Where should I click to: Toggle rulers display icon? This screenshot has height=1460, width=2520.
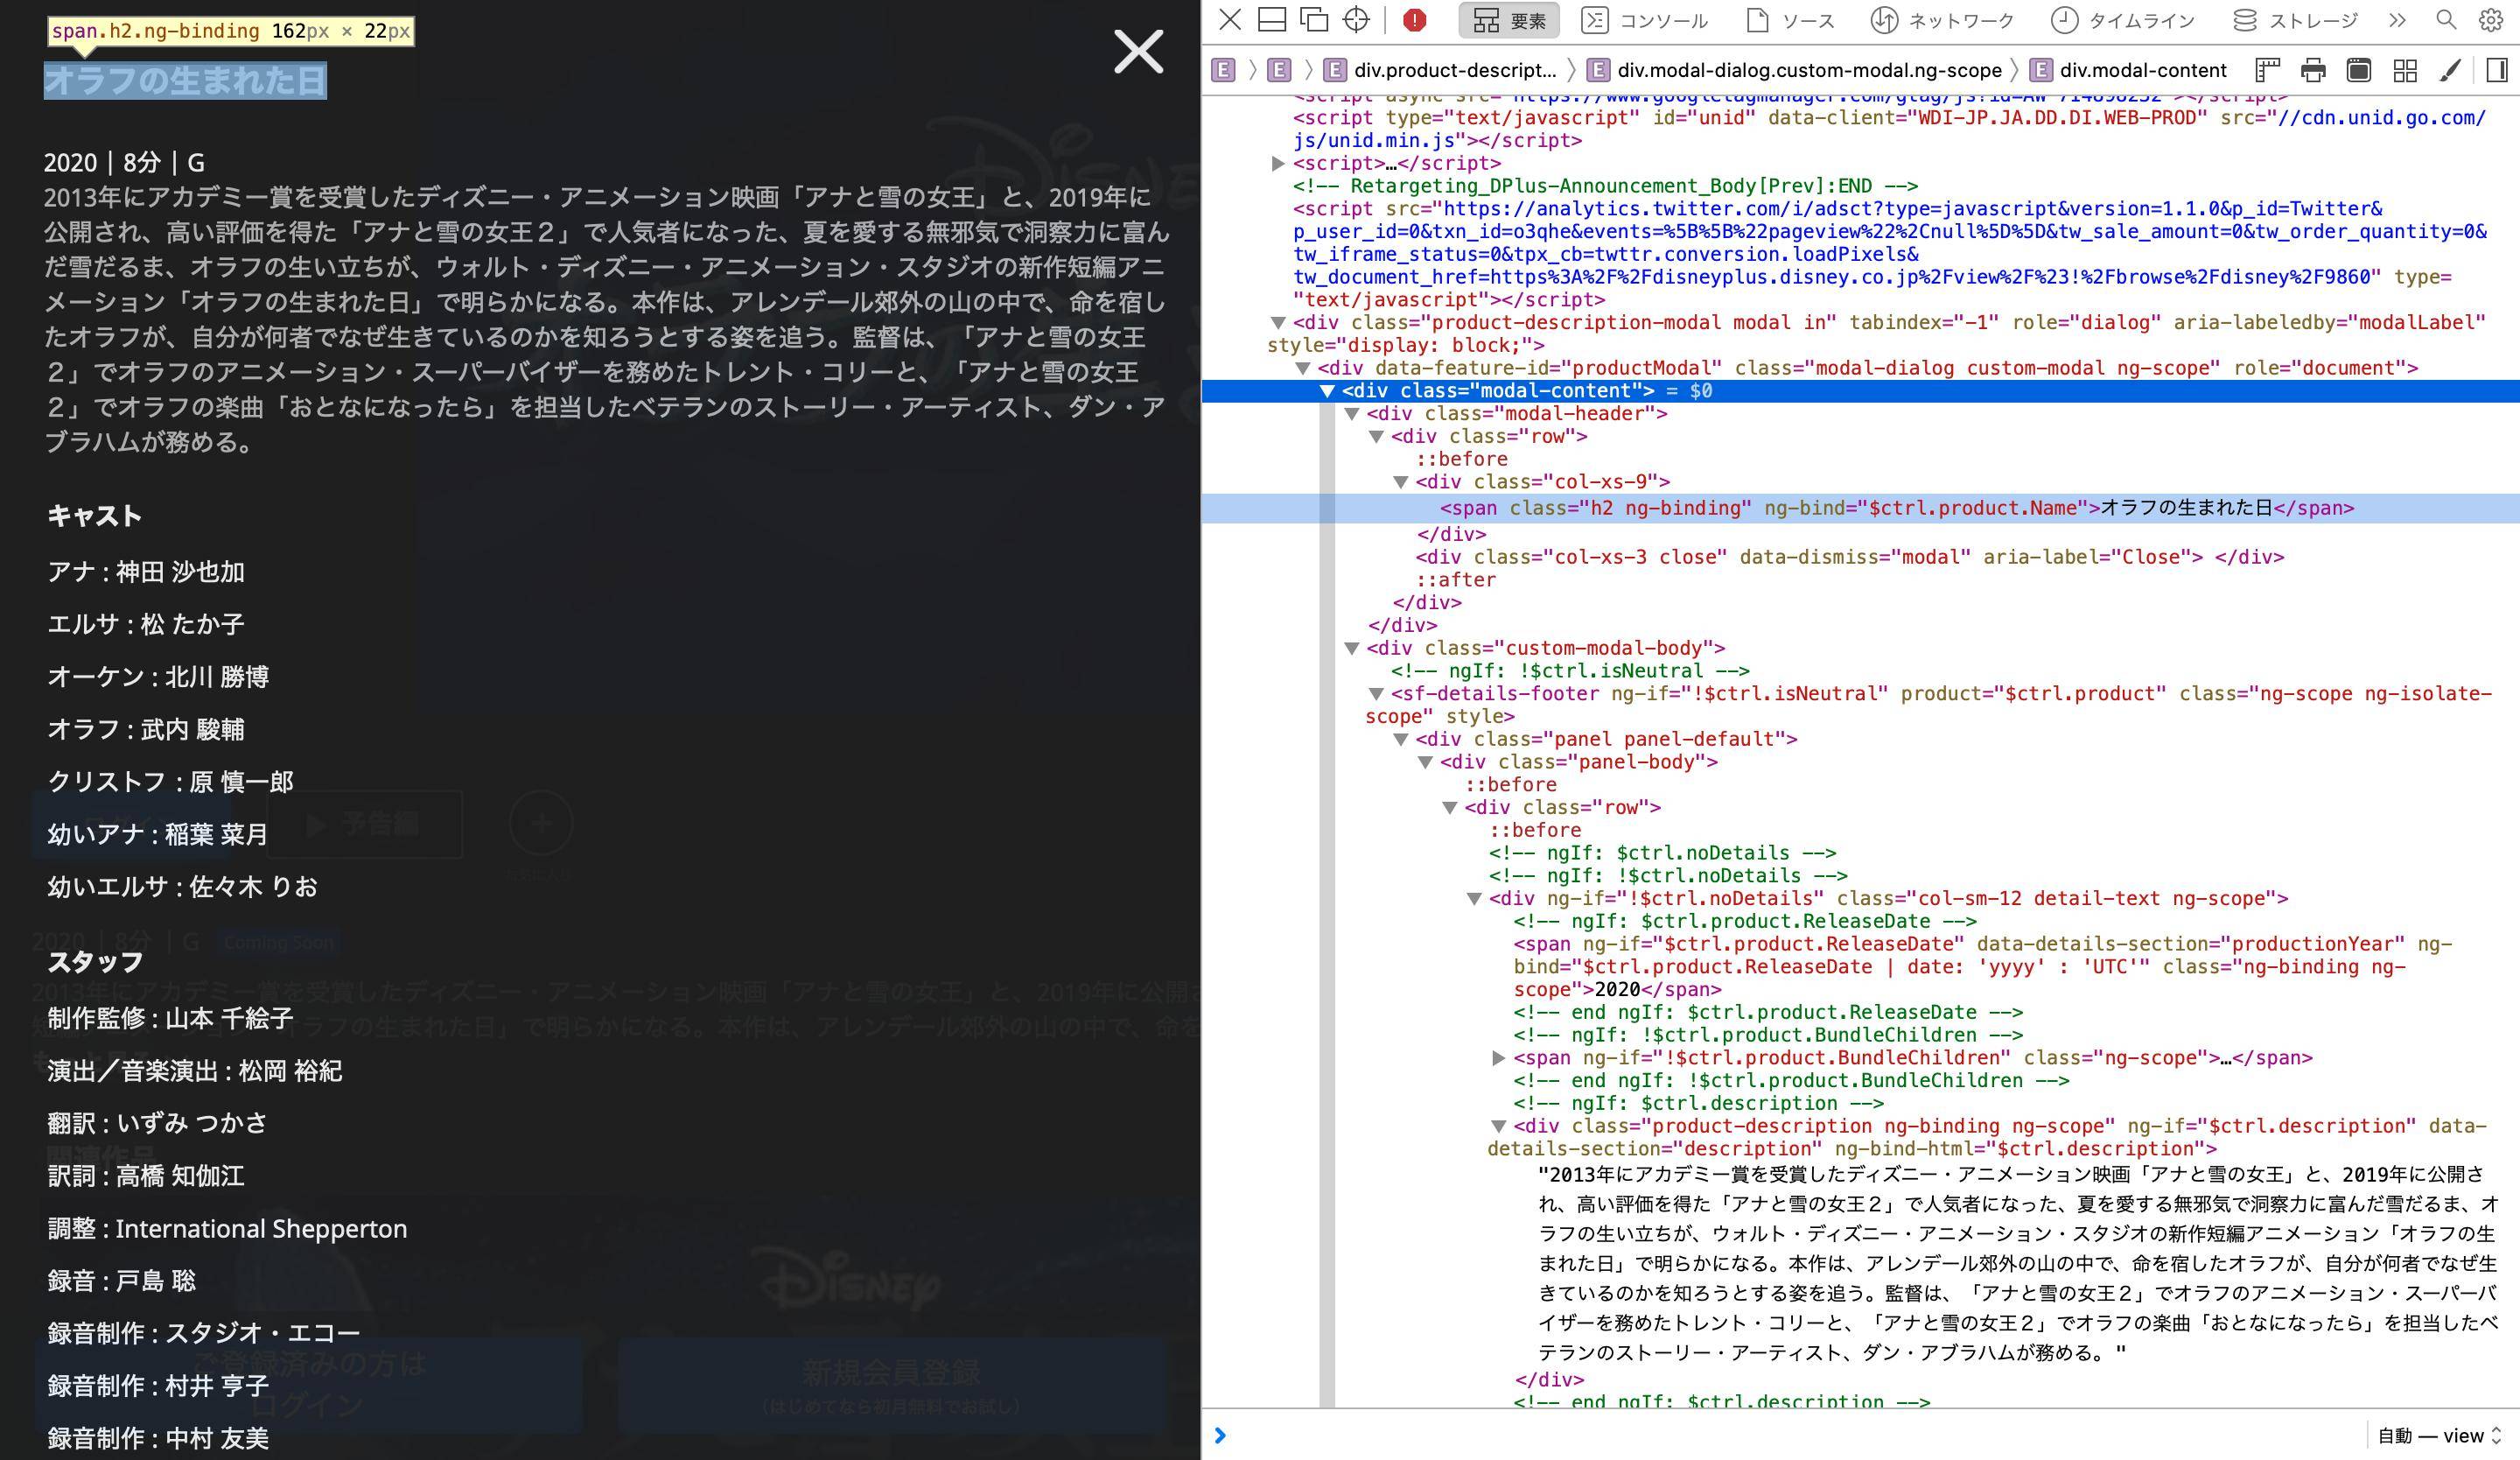[x=2267, y=70]
